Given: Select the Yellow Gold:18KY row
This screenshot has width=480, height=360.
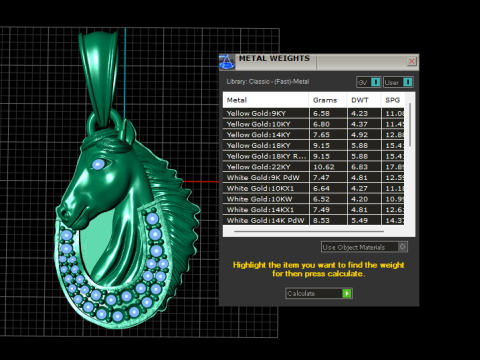Looking at the screenshot, I should [x=313, y=145].
